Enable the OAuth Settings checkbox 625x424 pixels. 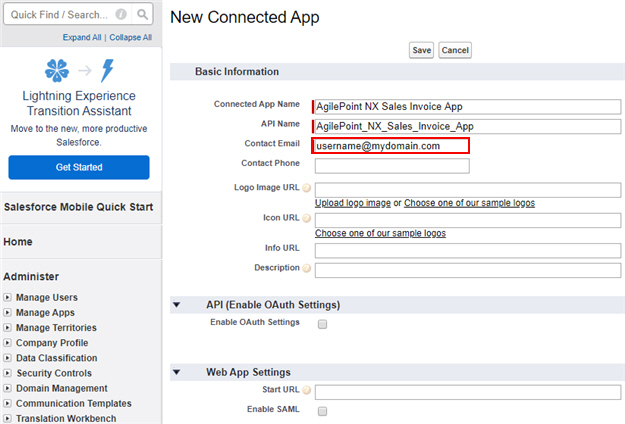(x=322, y=324)
